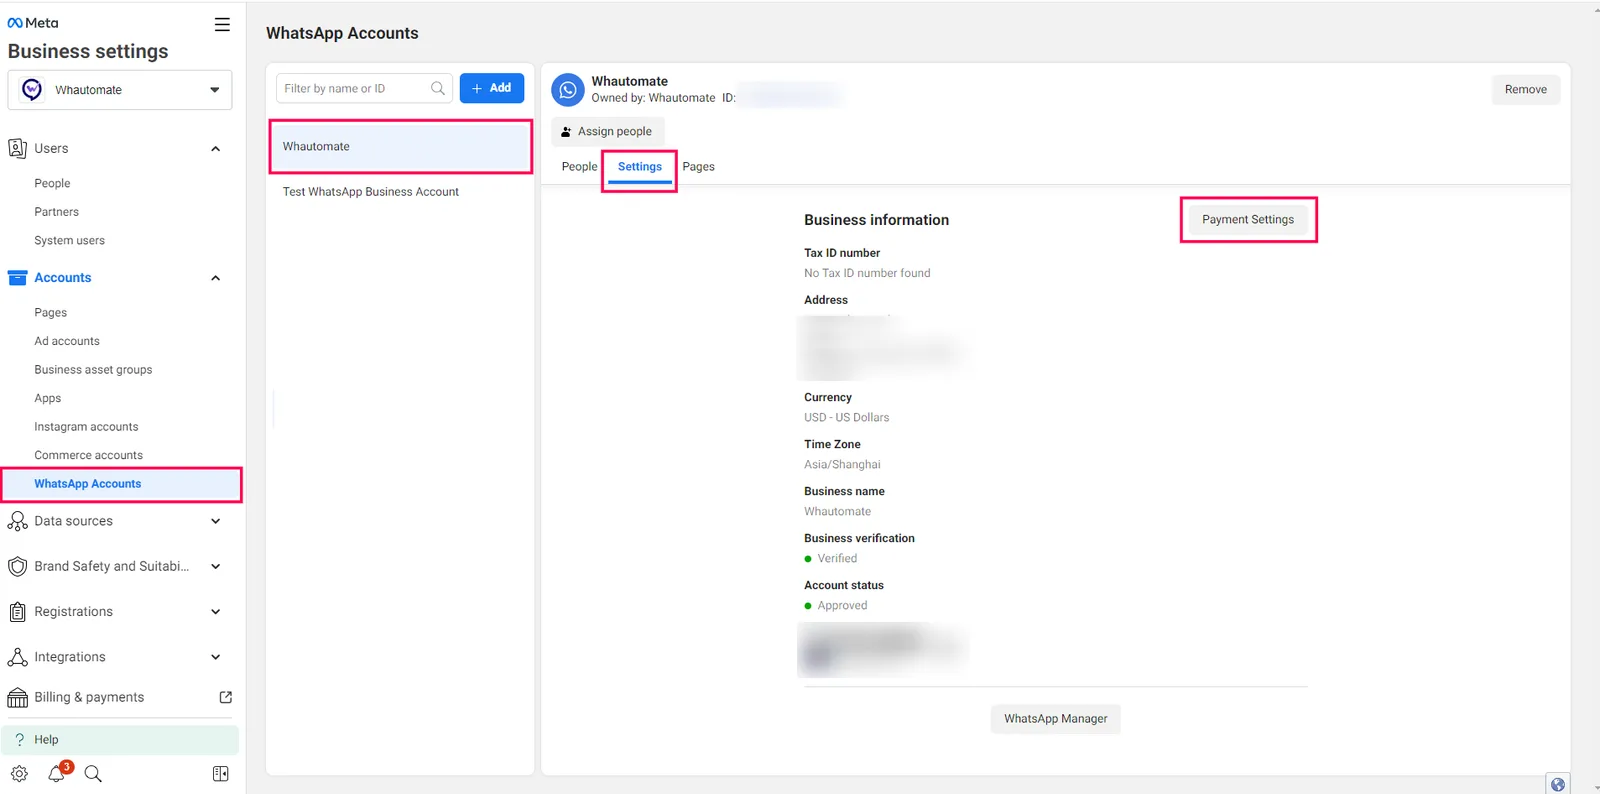
Task: Open the hamburger menu next to Meta
Action: pyautogui.click(x=222, y=24)
